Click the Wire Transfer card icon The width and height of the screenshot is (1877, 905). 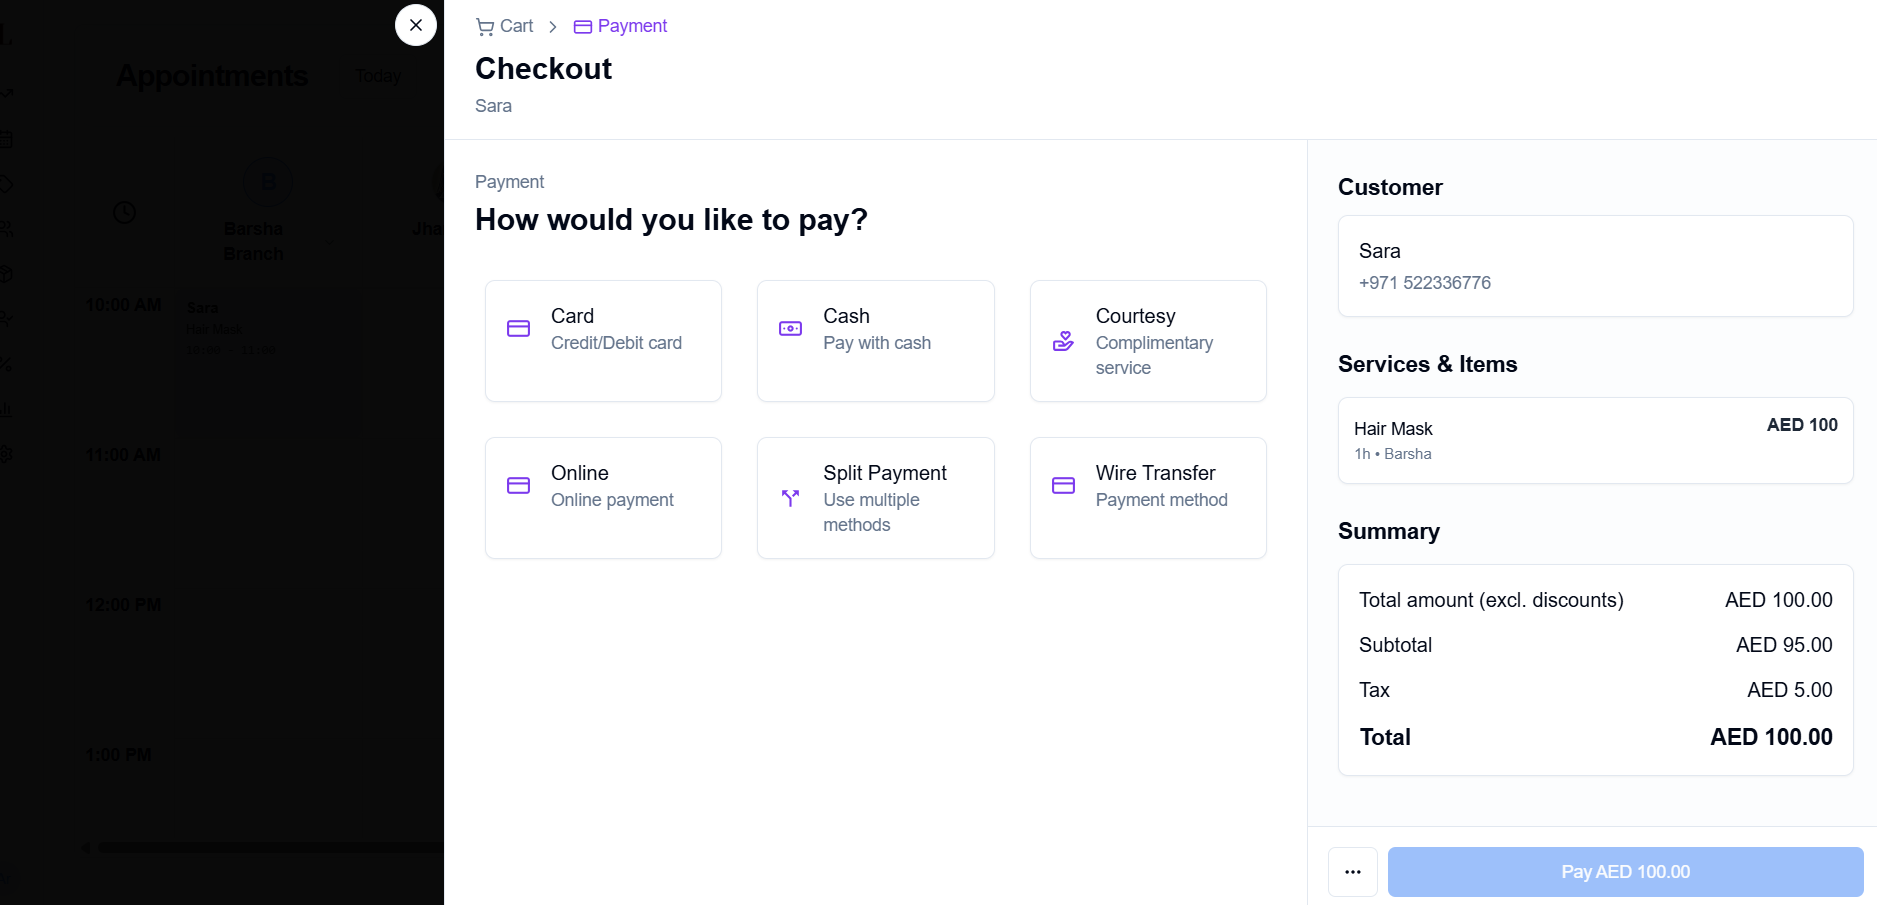click(x=1063, y=486)
